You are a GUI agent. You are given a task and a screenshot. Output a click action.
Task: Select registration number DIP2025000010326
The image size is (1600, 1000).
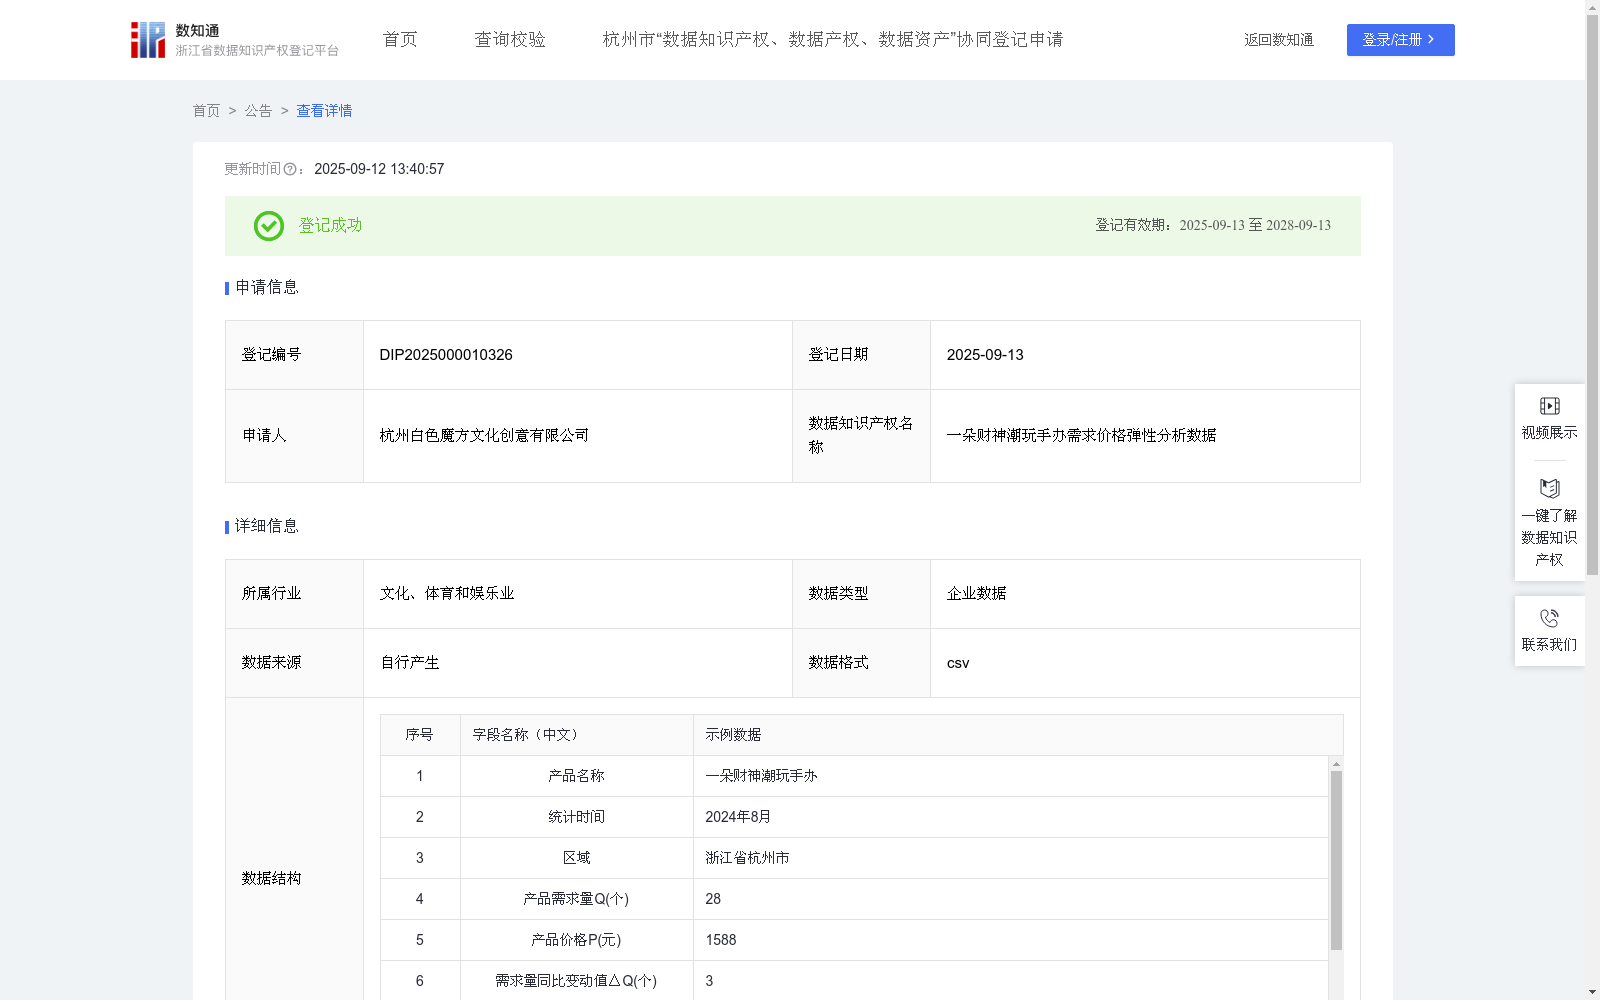446,355
